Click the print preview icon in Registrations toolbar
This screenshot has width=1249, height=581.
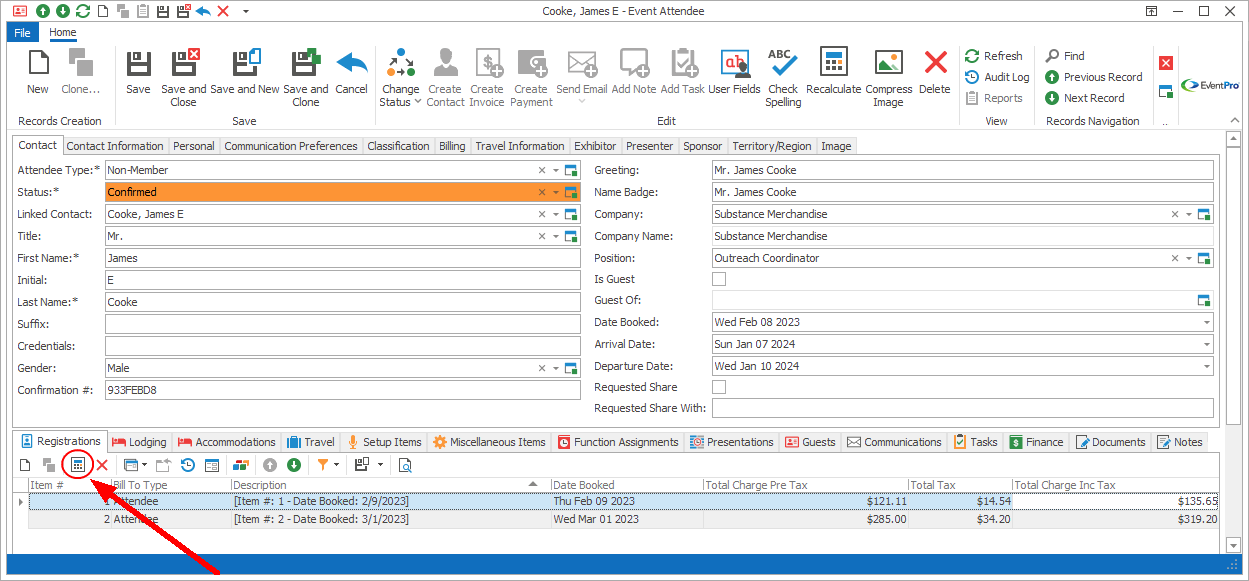coord(405,465)
